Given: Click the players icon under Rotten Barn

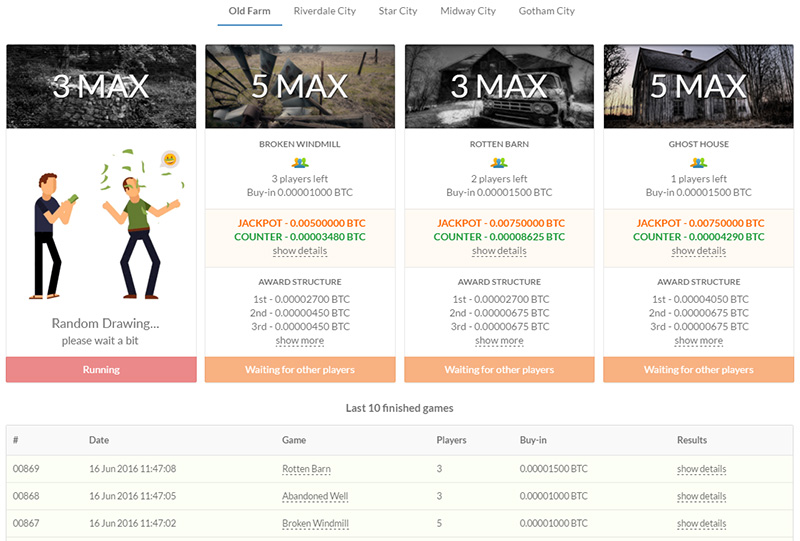Looking at the screenshot, I should coord(499,163).
